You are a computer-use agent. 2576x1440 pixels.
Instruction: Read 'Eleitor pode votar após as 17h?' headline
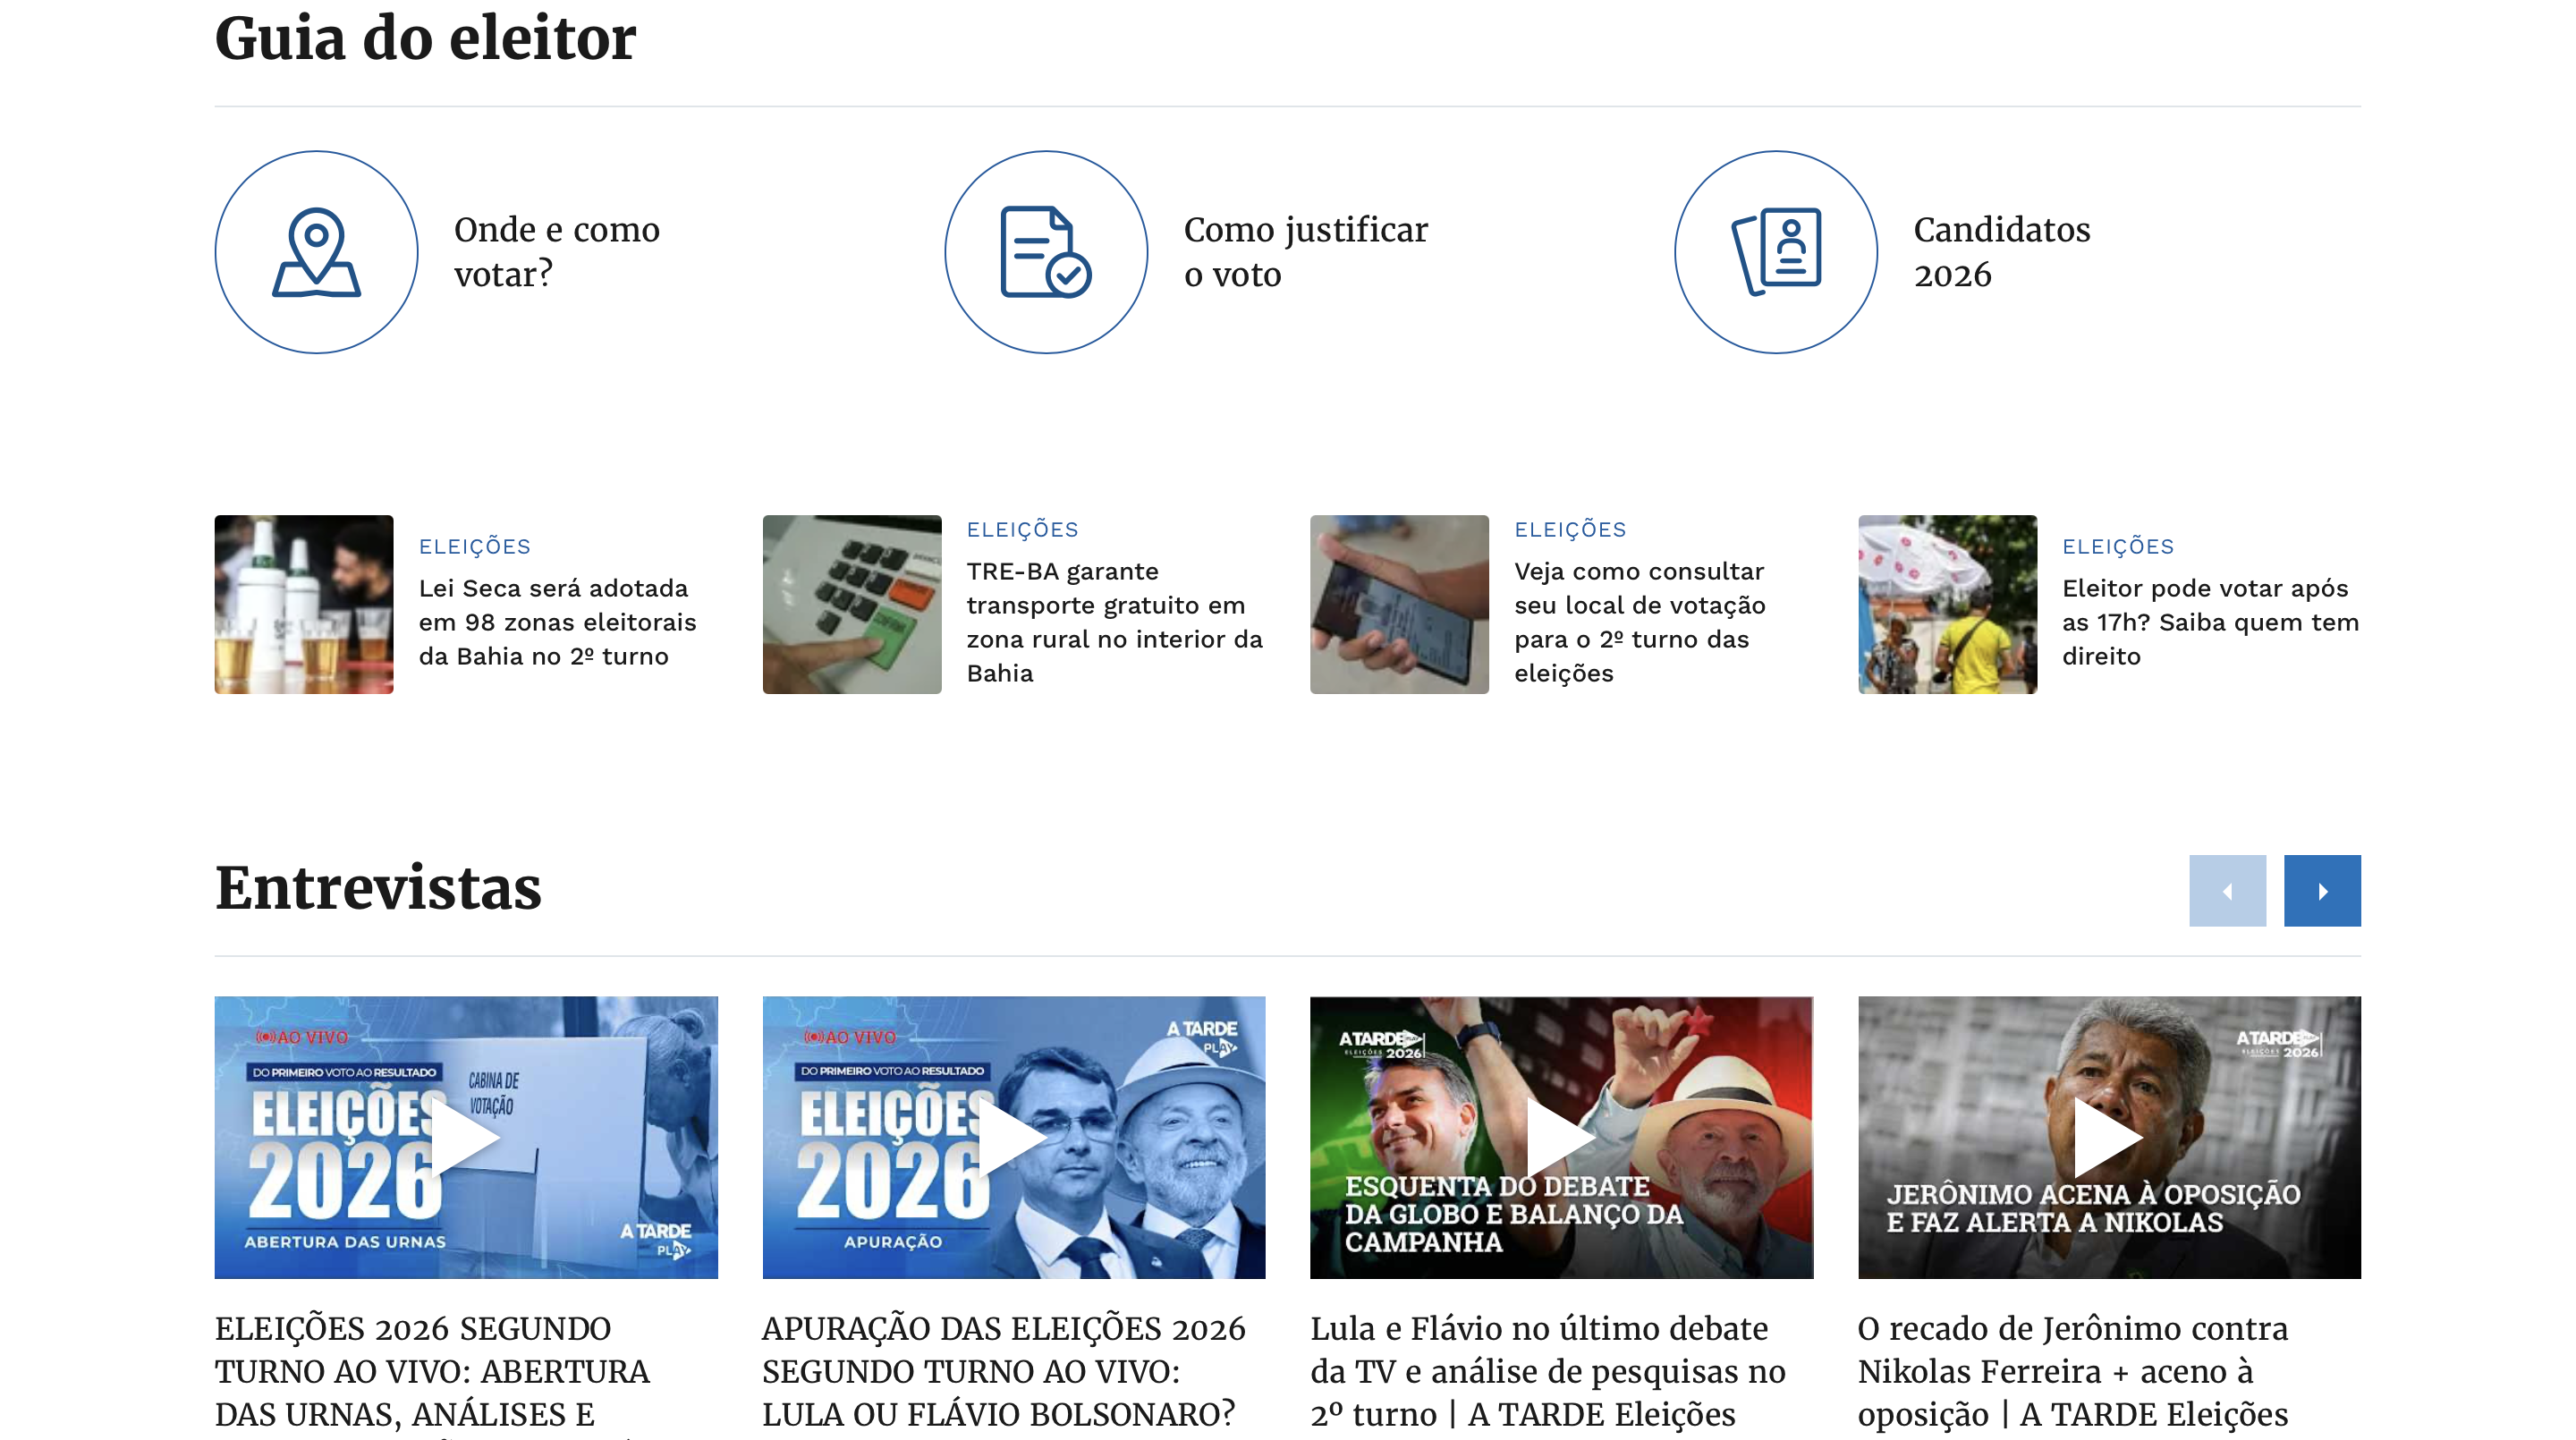tap(2210, 622)
